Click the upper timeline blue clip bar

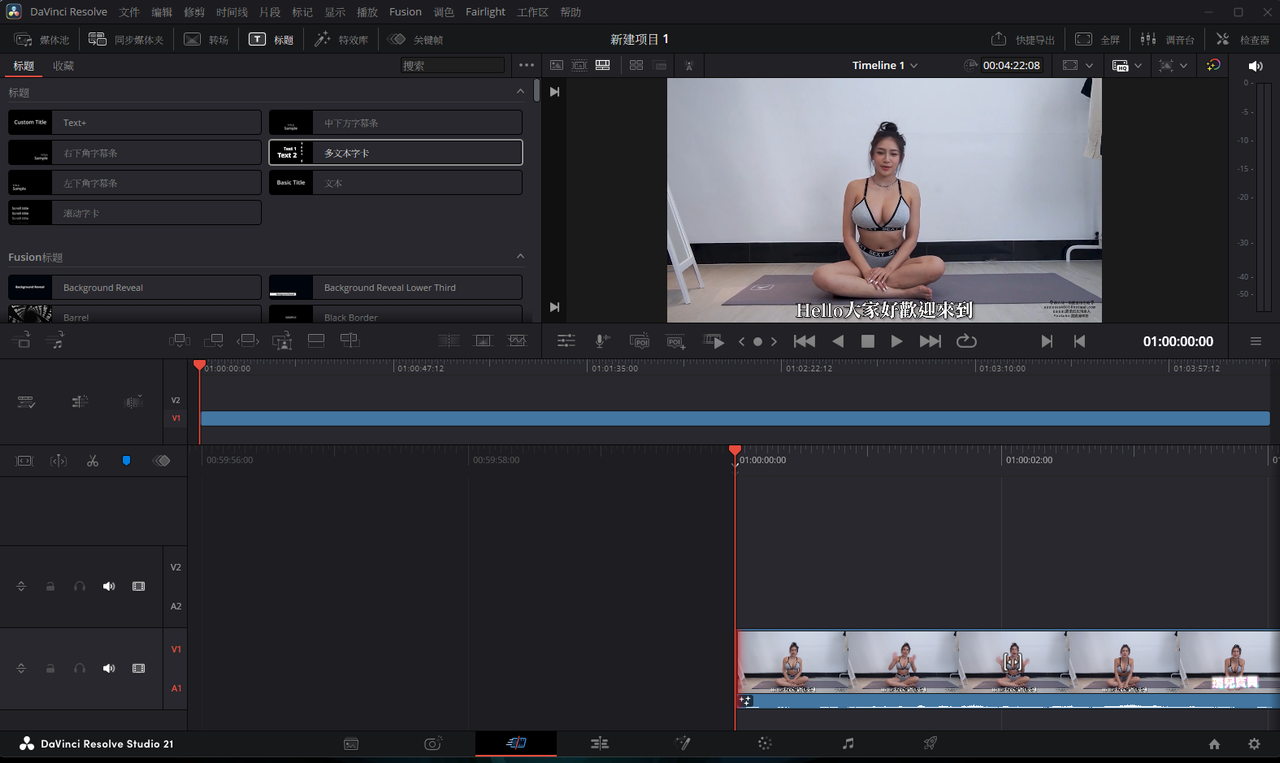(x=735, y=418)
